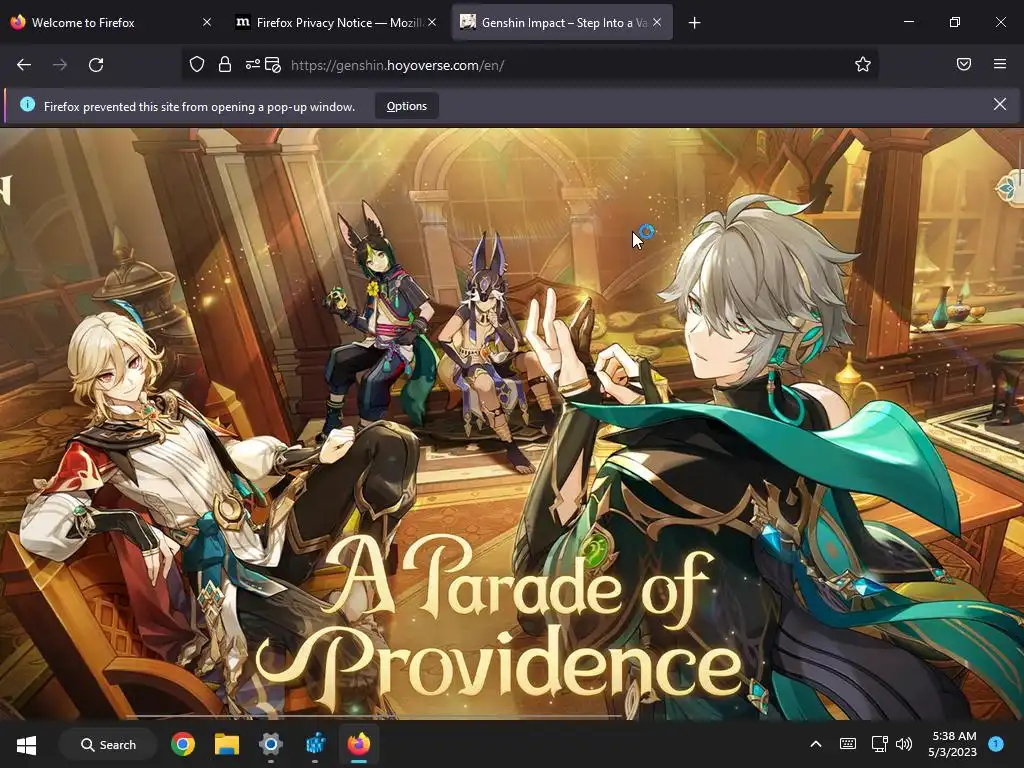
Task: Click the forward navigation arrow
Action: tap(60, 65)
